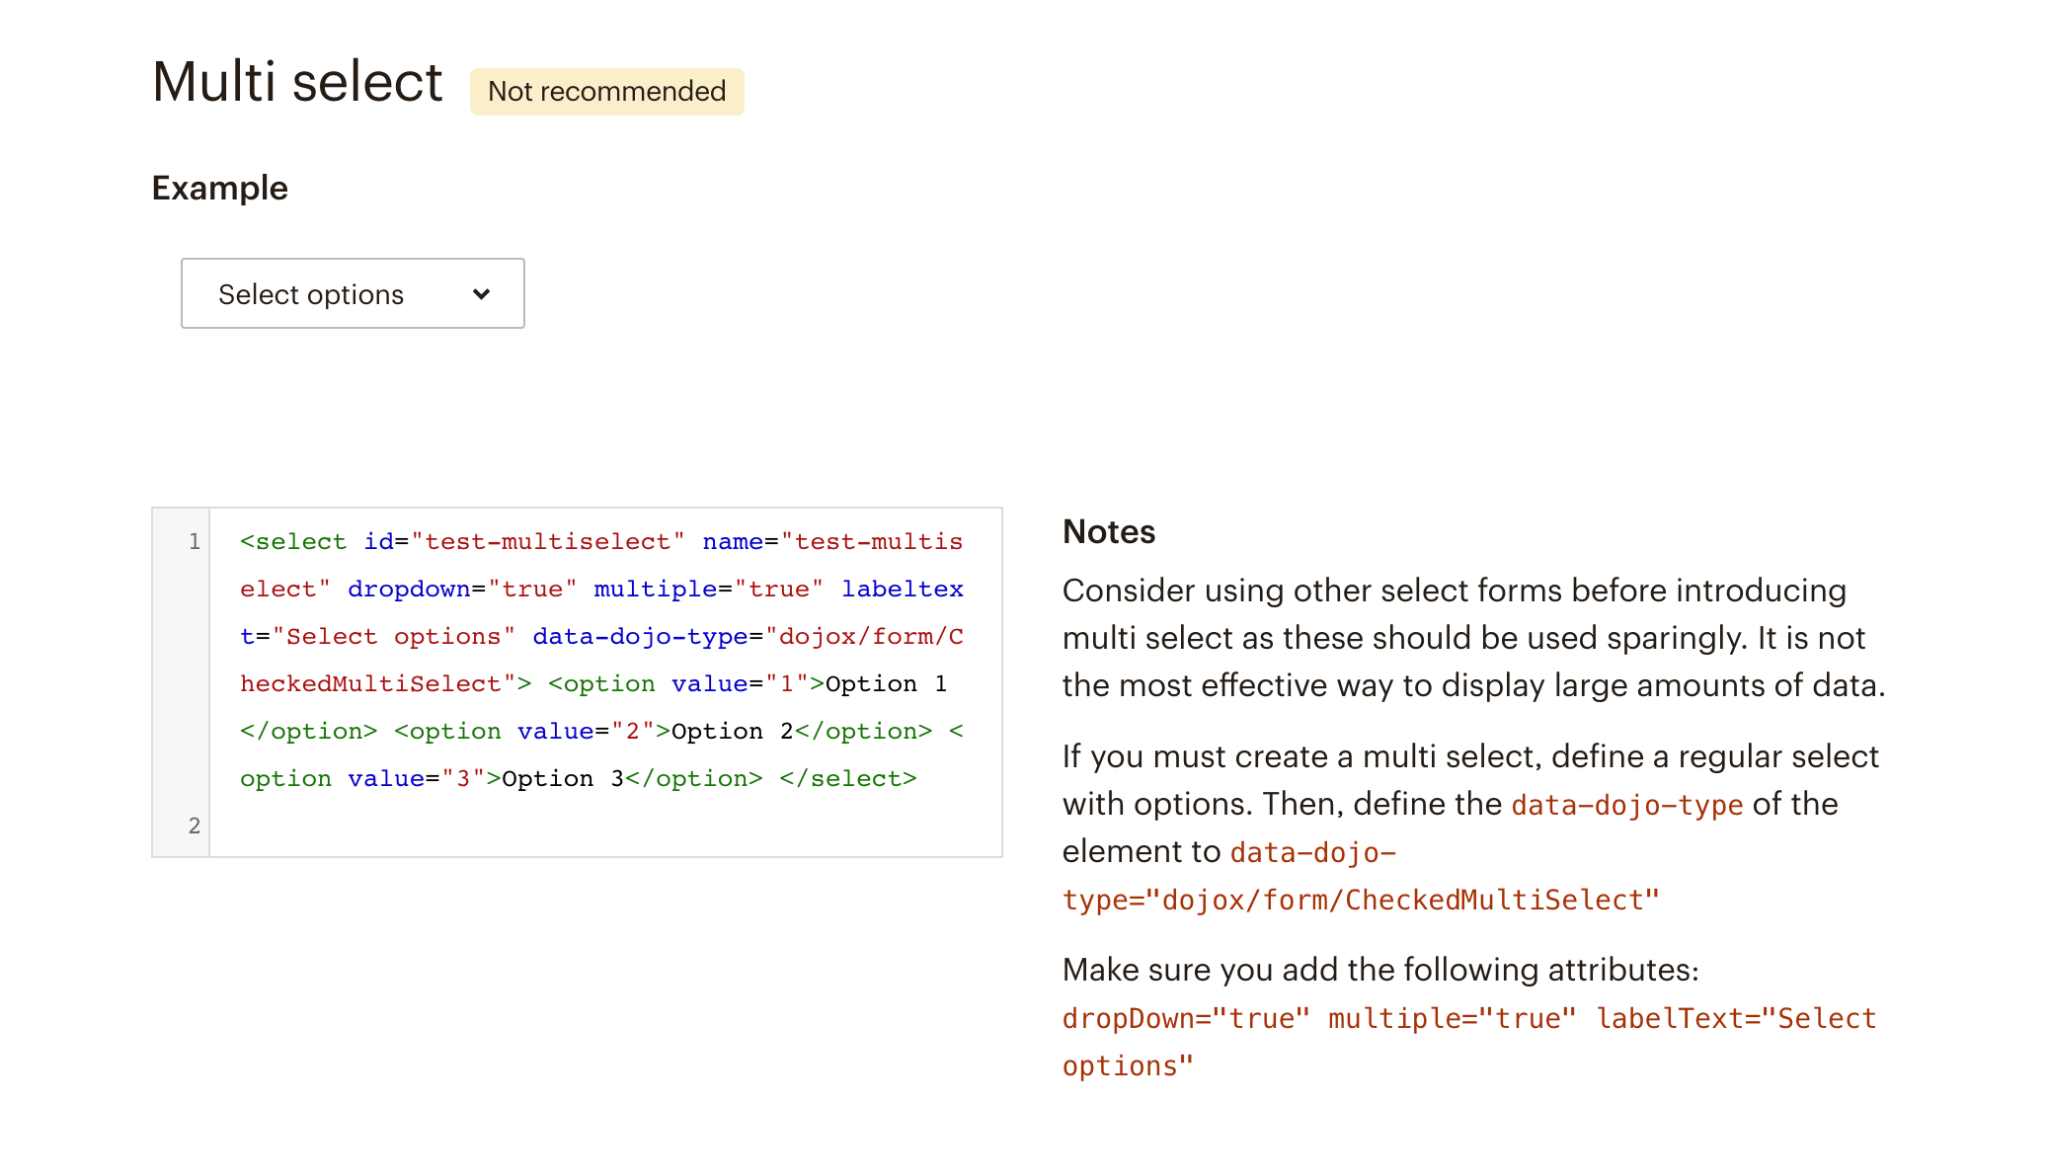Click line number 2 in code gutter

tap(194, 825)
